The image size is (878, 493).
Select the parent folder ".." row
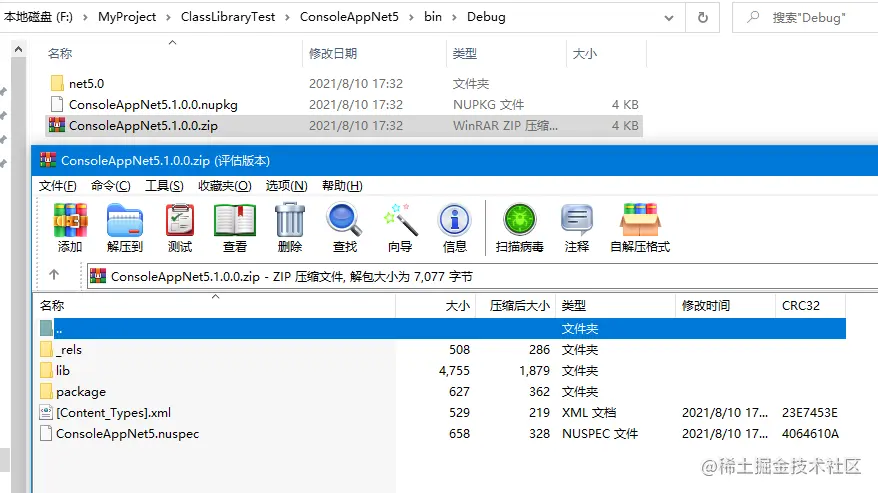pyautogui.click(x=442, y=328)
